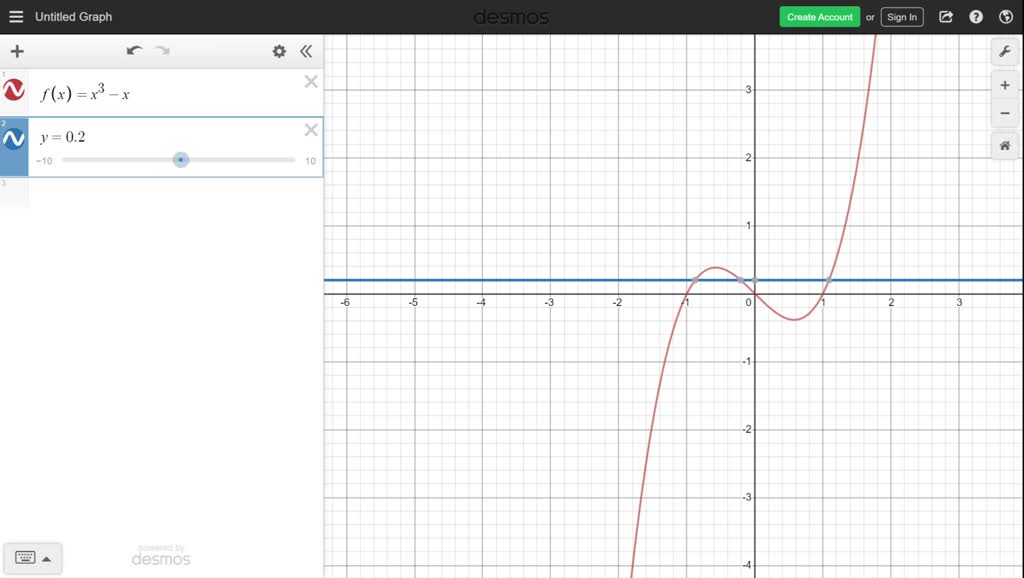Screen dimensions: 1024x578
Task: Add a new expression item
Action: 17,52
